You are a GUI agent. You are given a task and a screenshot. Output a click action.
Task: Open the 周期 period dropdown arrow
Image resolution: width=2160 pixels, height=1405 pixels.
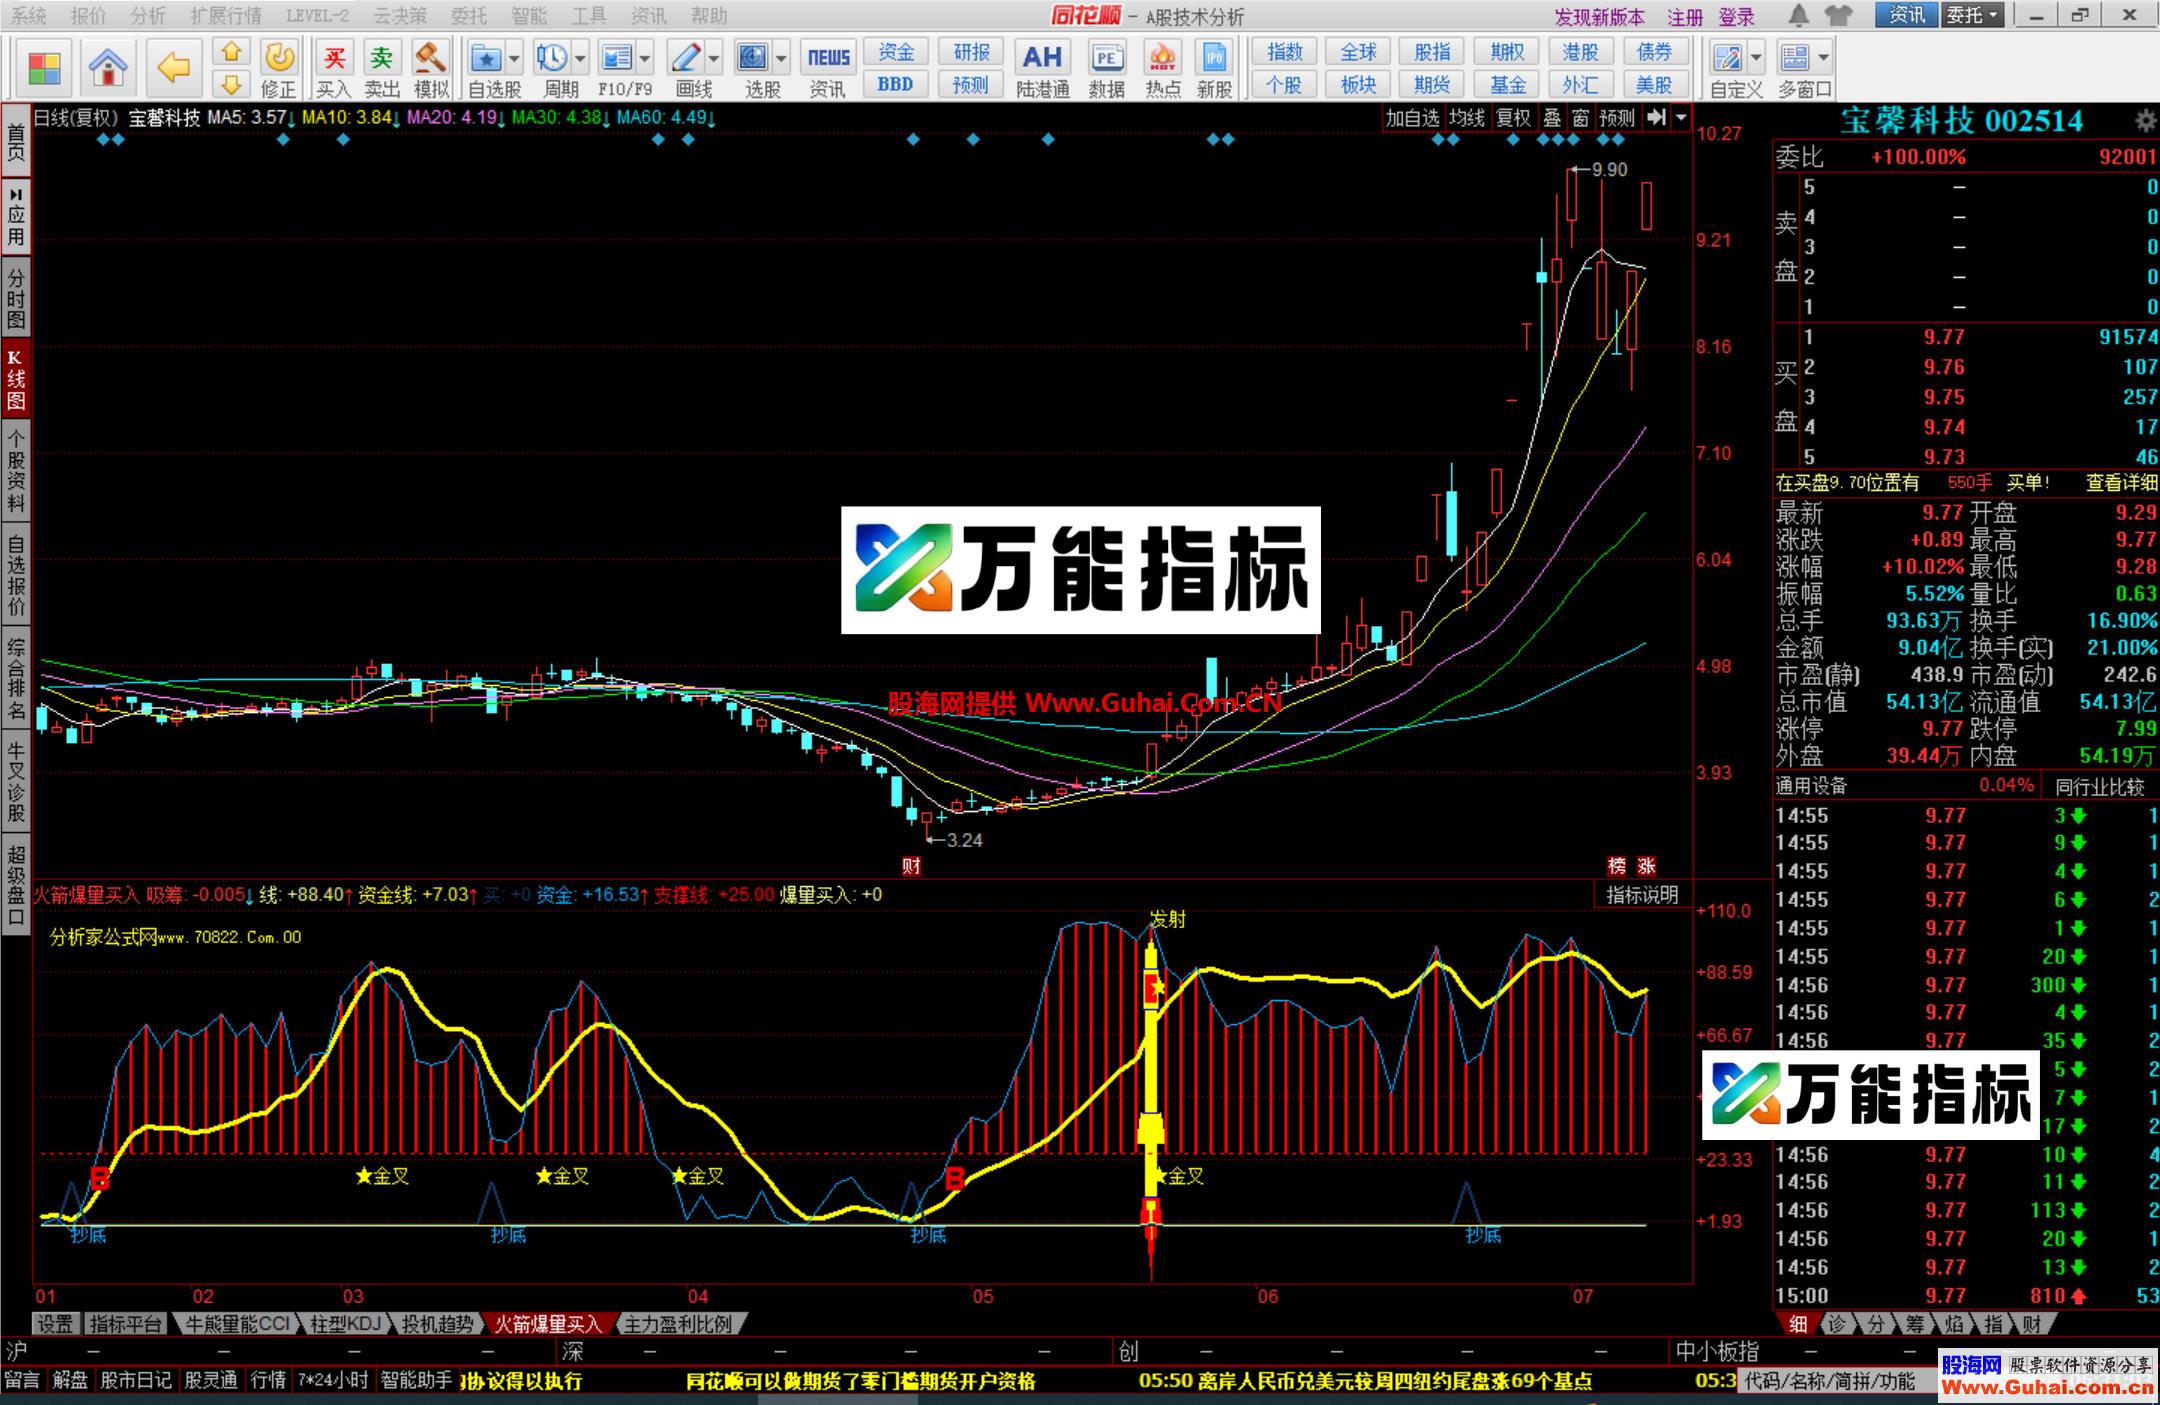(578, 58)
